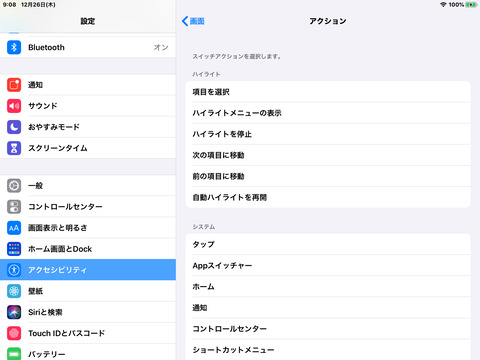Go back using the blue chevron

pyautogui.click(x=185, y=21)
